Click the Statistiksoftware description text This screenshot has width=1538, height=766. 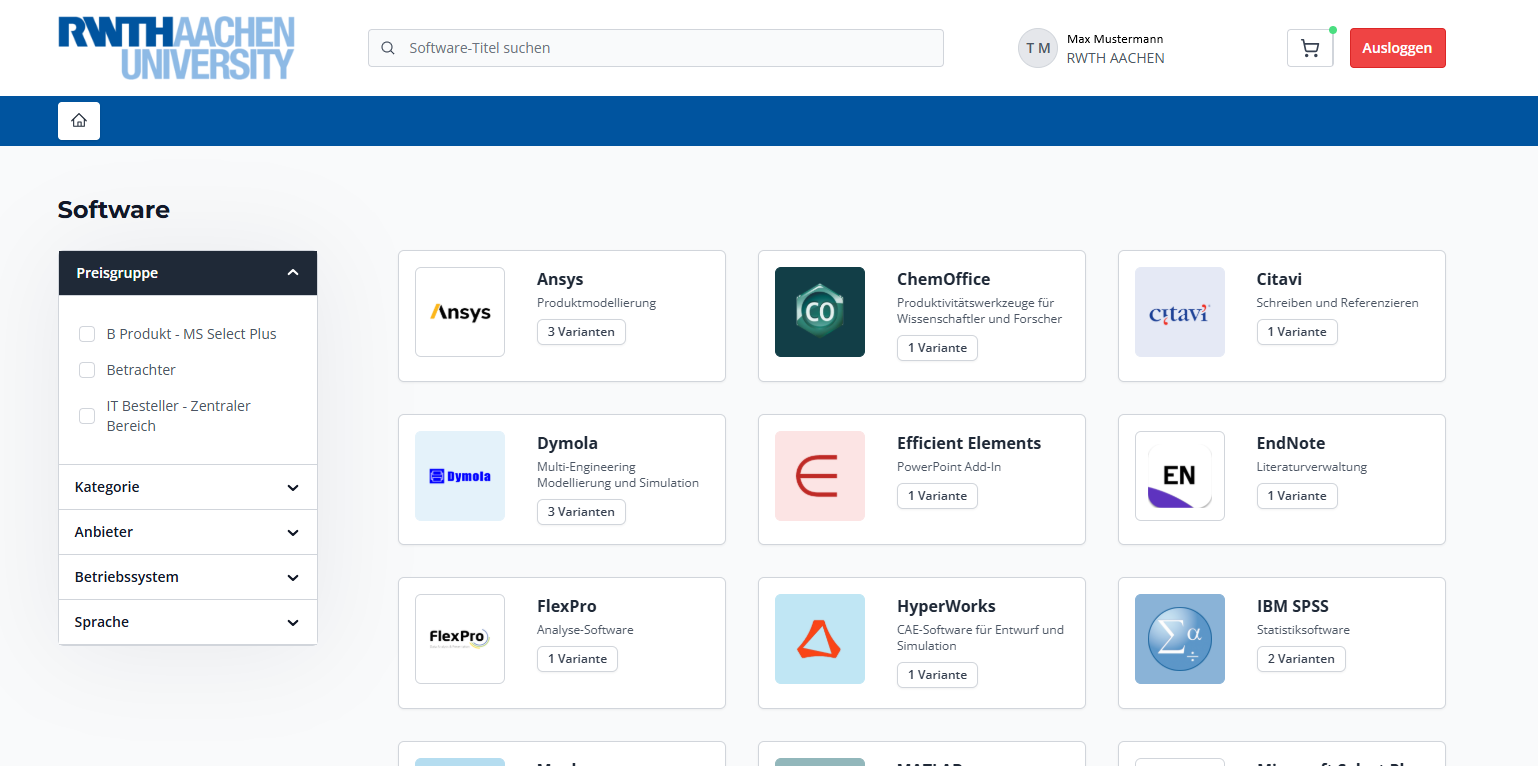1303,630
